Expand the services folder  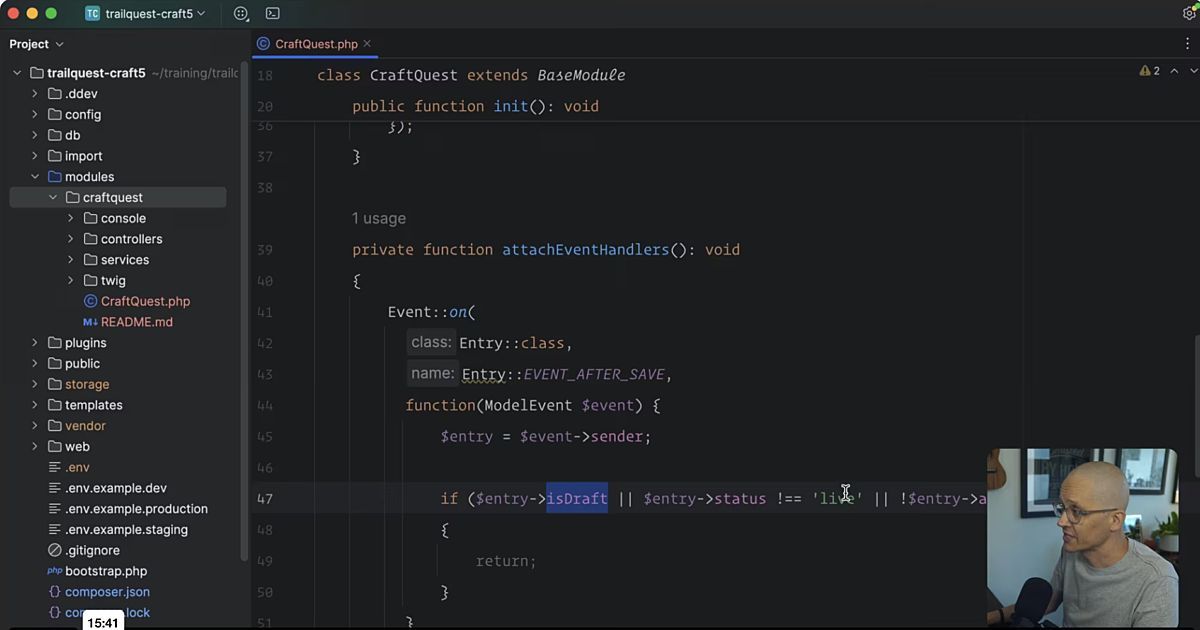[70, 259]
